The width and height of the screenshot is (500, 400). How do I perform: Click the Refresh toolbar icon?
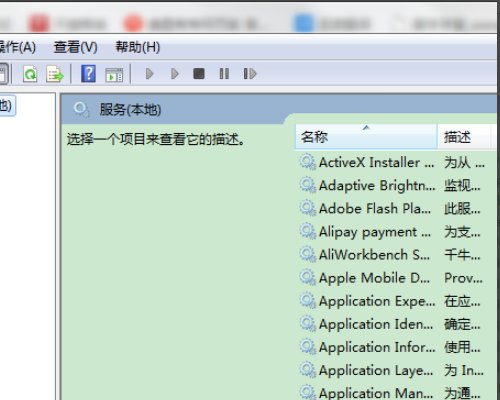tap(30, 74)
